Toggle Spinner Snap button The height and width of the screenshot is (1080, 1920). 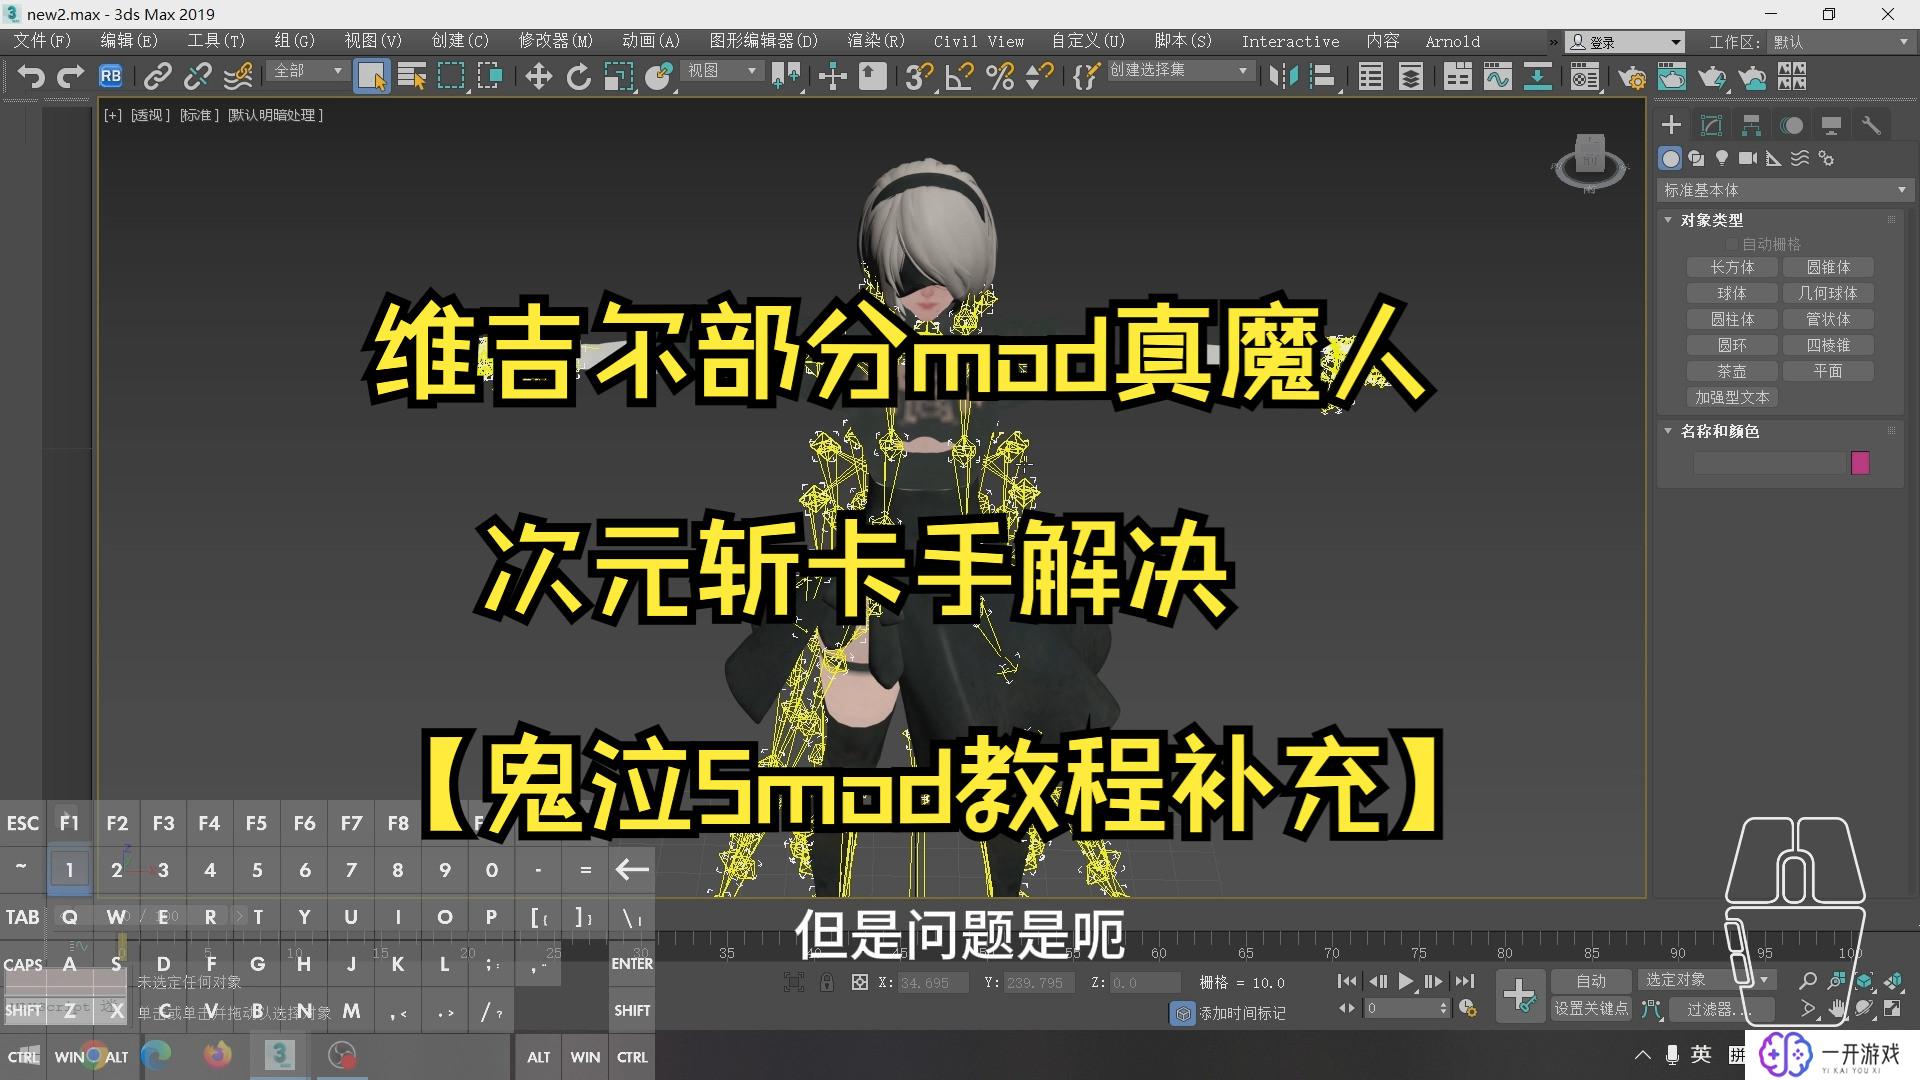[x=1039, y=76]
